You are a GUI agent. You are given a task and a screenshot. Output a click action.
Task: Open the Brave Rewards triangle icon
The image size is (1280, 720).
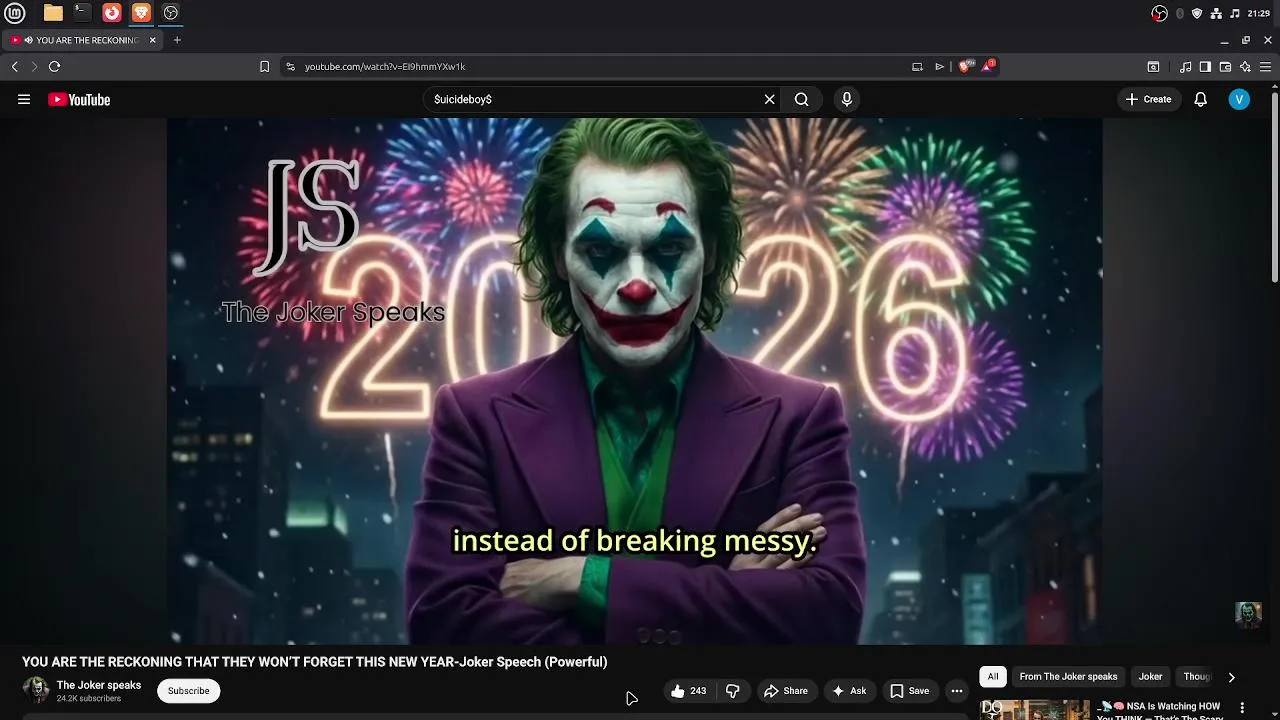[988, 66]
